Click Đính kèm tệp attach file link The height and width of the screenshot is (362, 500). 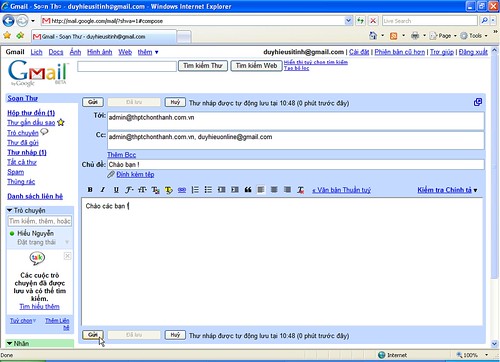tap(135, 174)
